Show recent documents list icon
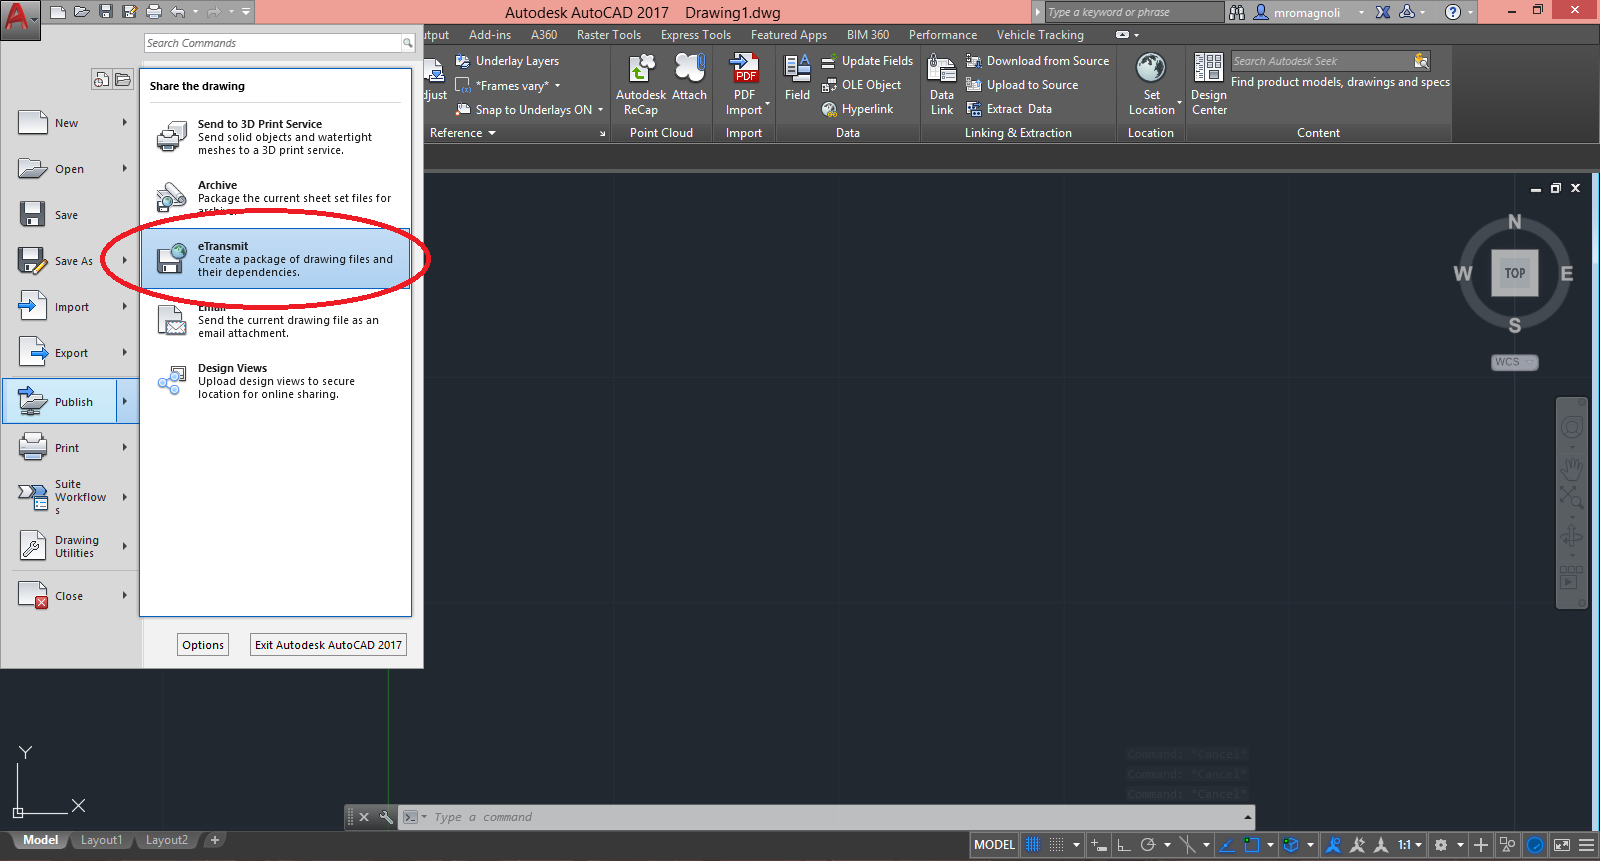Viewport: 1600px width, 861px height. (x=101, y=79)
